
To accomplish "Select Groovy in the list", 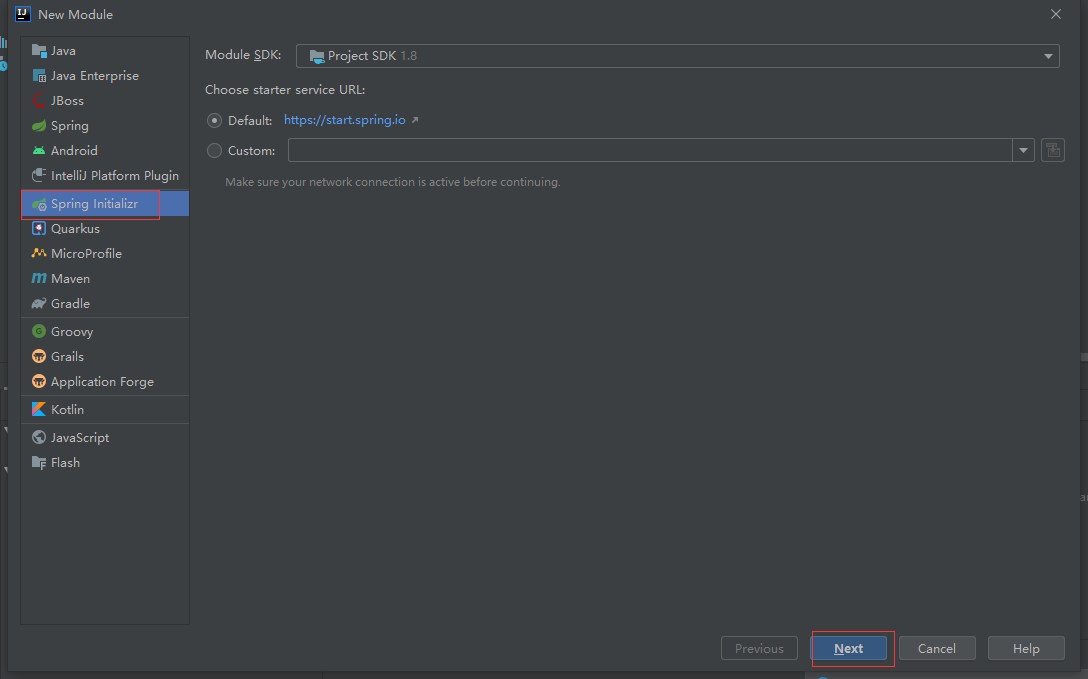I will click(105, 332).
